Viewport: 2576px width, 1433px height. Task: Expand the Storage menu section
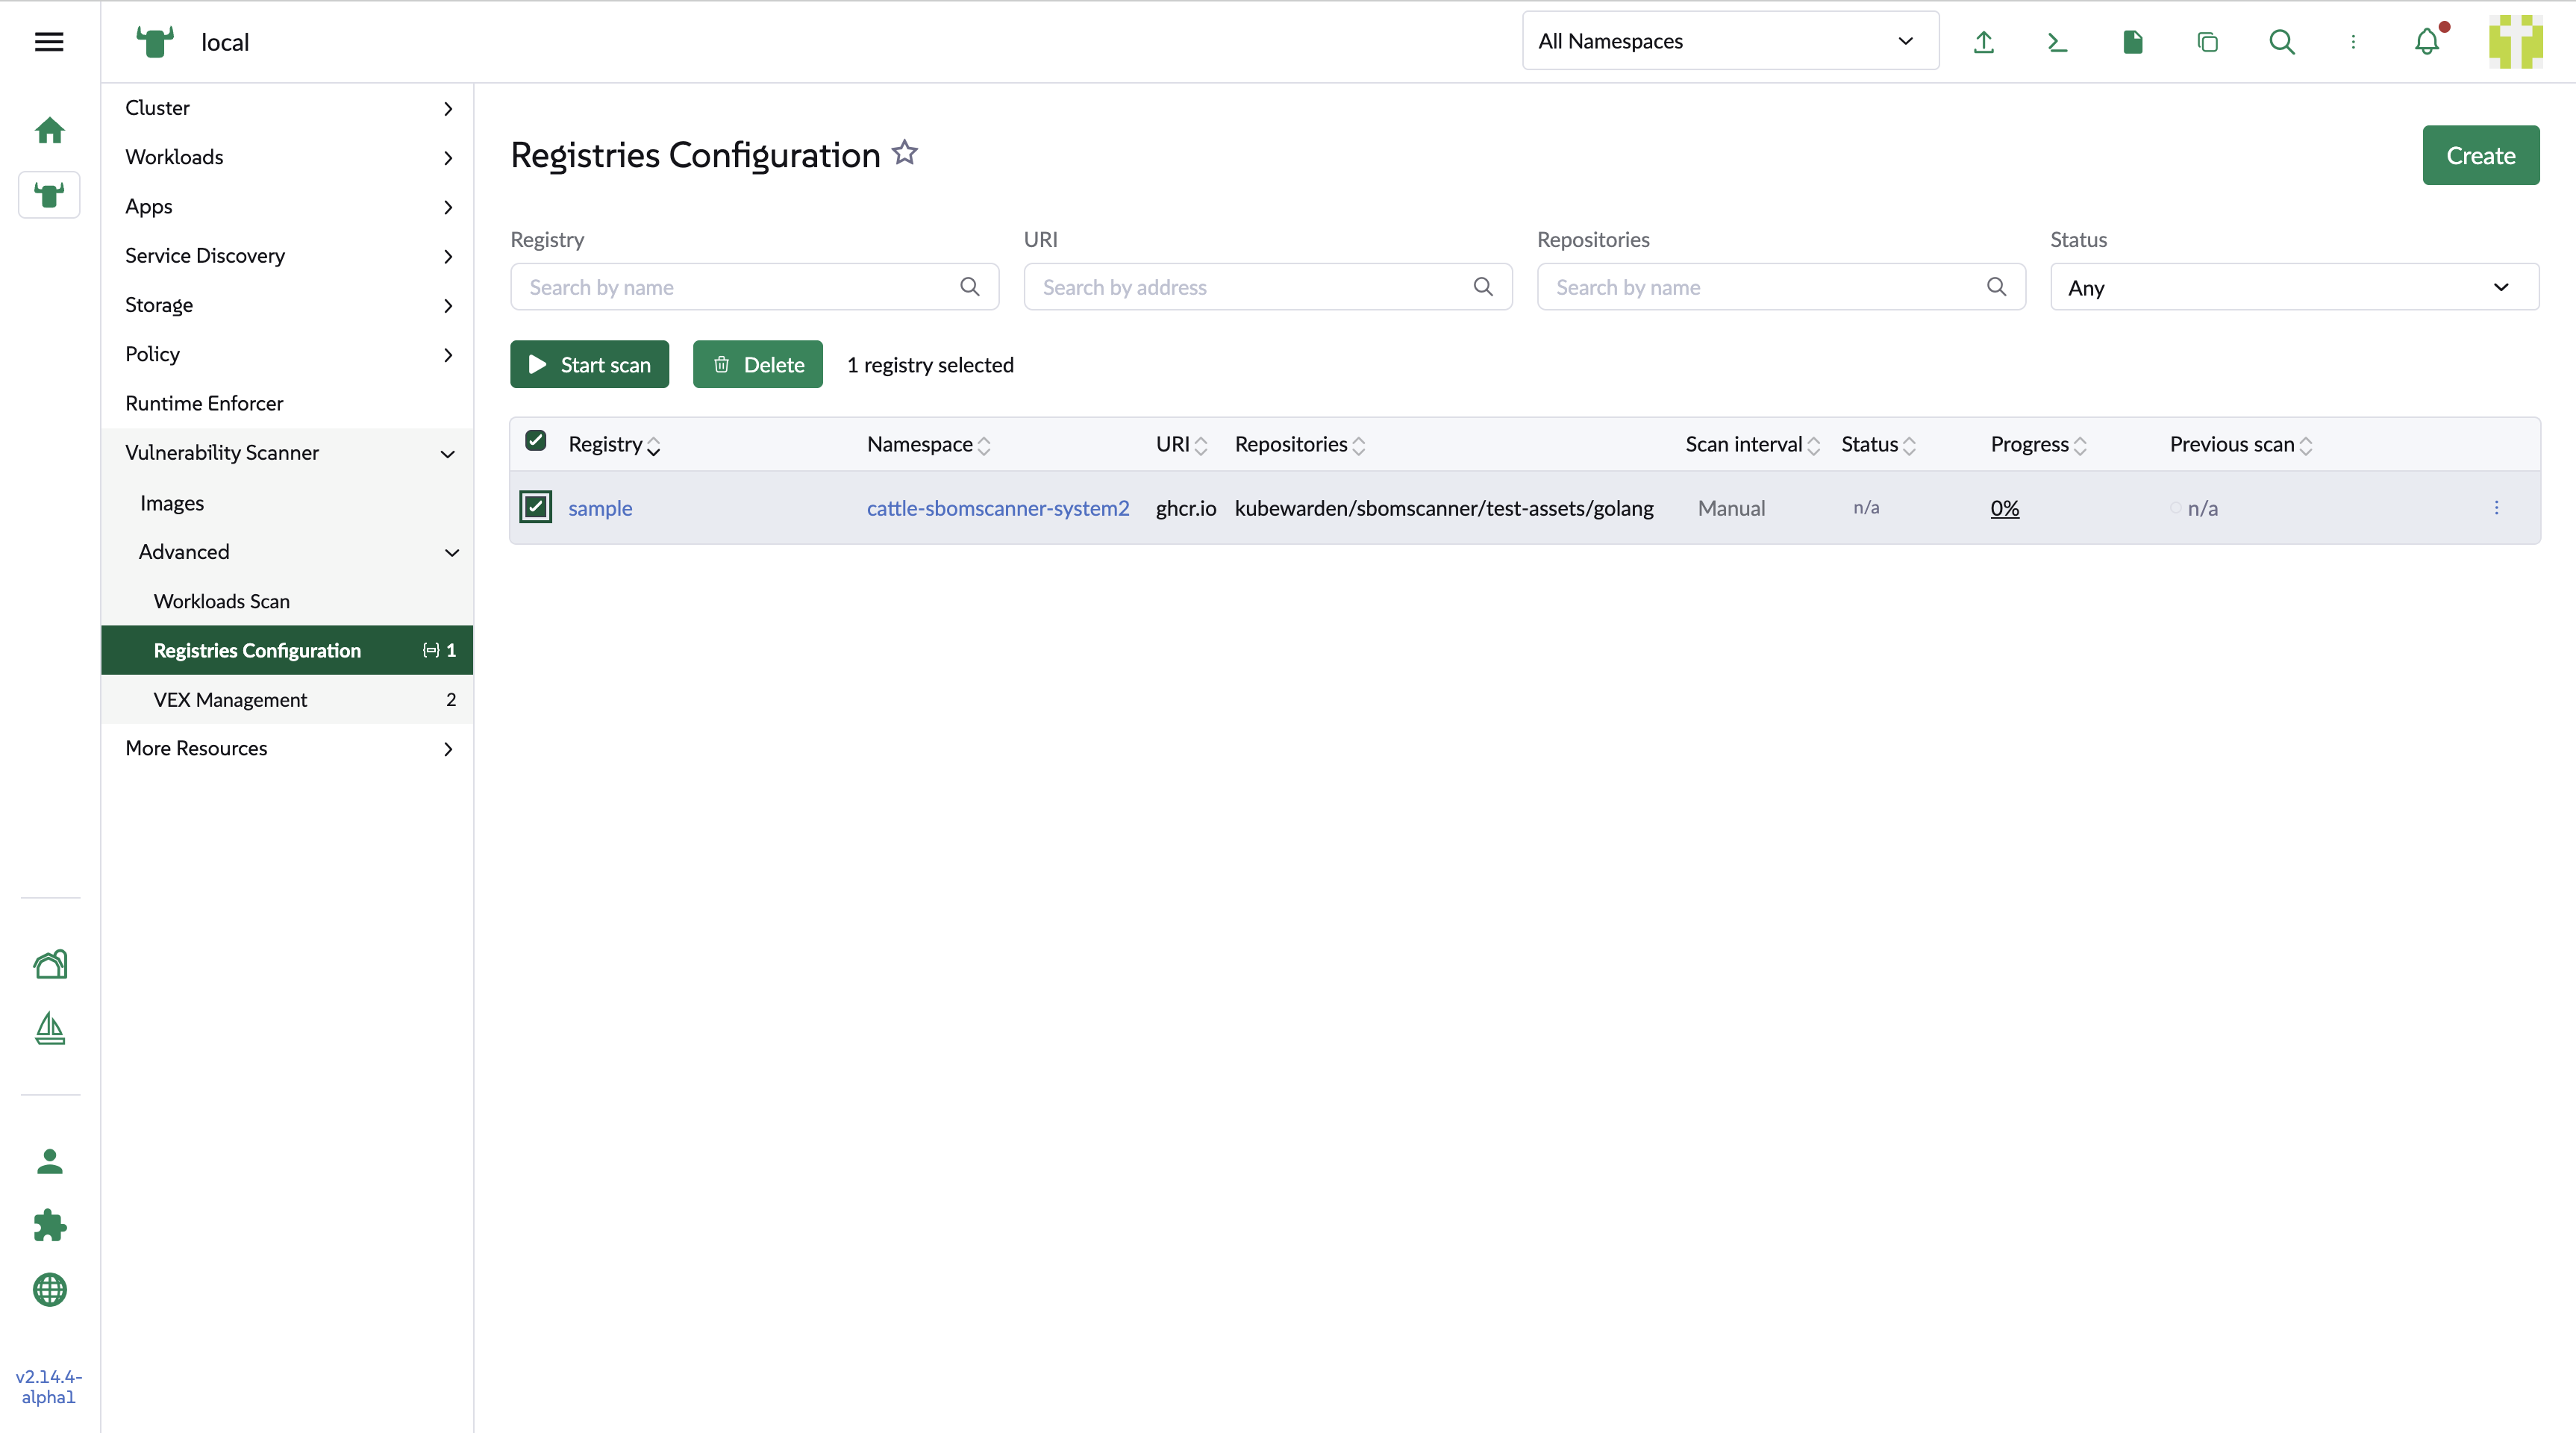pyautogui.click(x=287, y=305)
